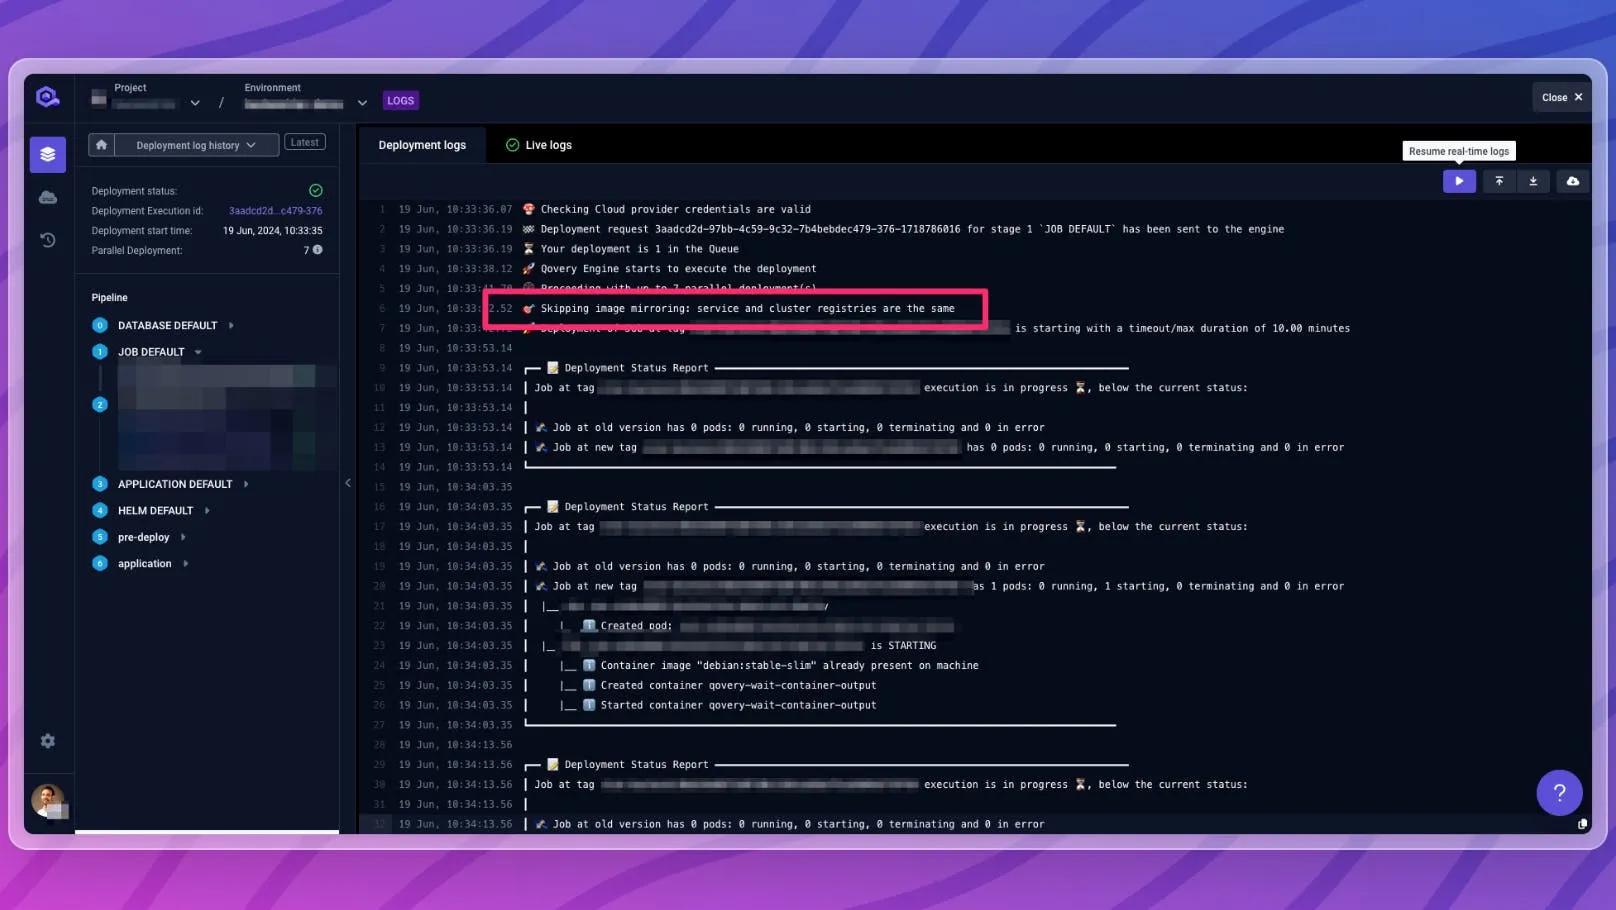This screenshot has height=910, width=1616.
Task: Click the home icon button
Action: 101,145
